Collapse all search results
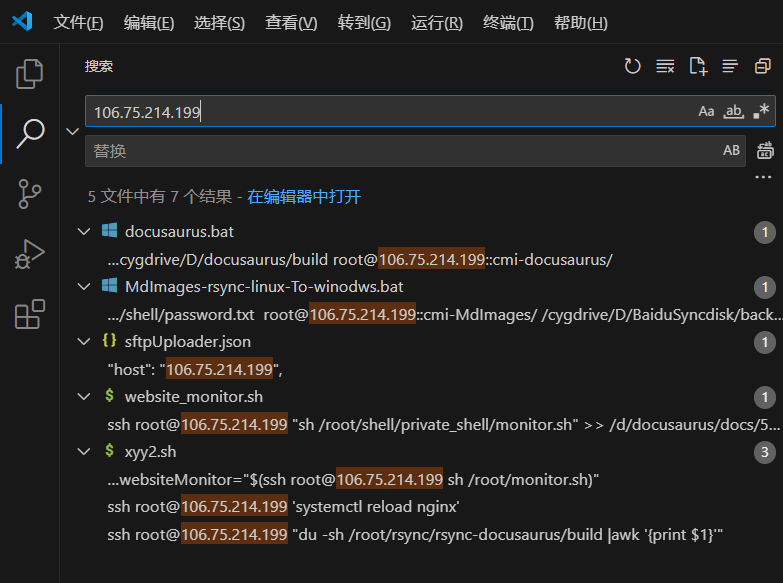Image resolution: width=783 pixels, height=583 pixels. tap(763, 66)
